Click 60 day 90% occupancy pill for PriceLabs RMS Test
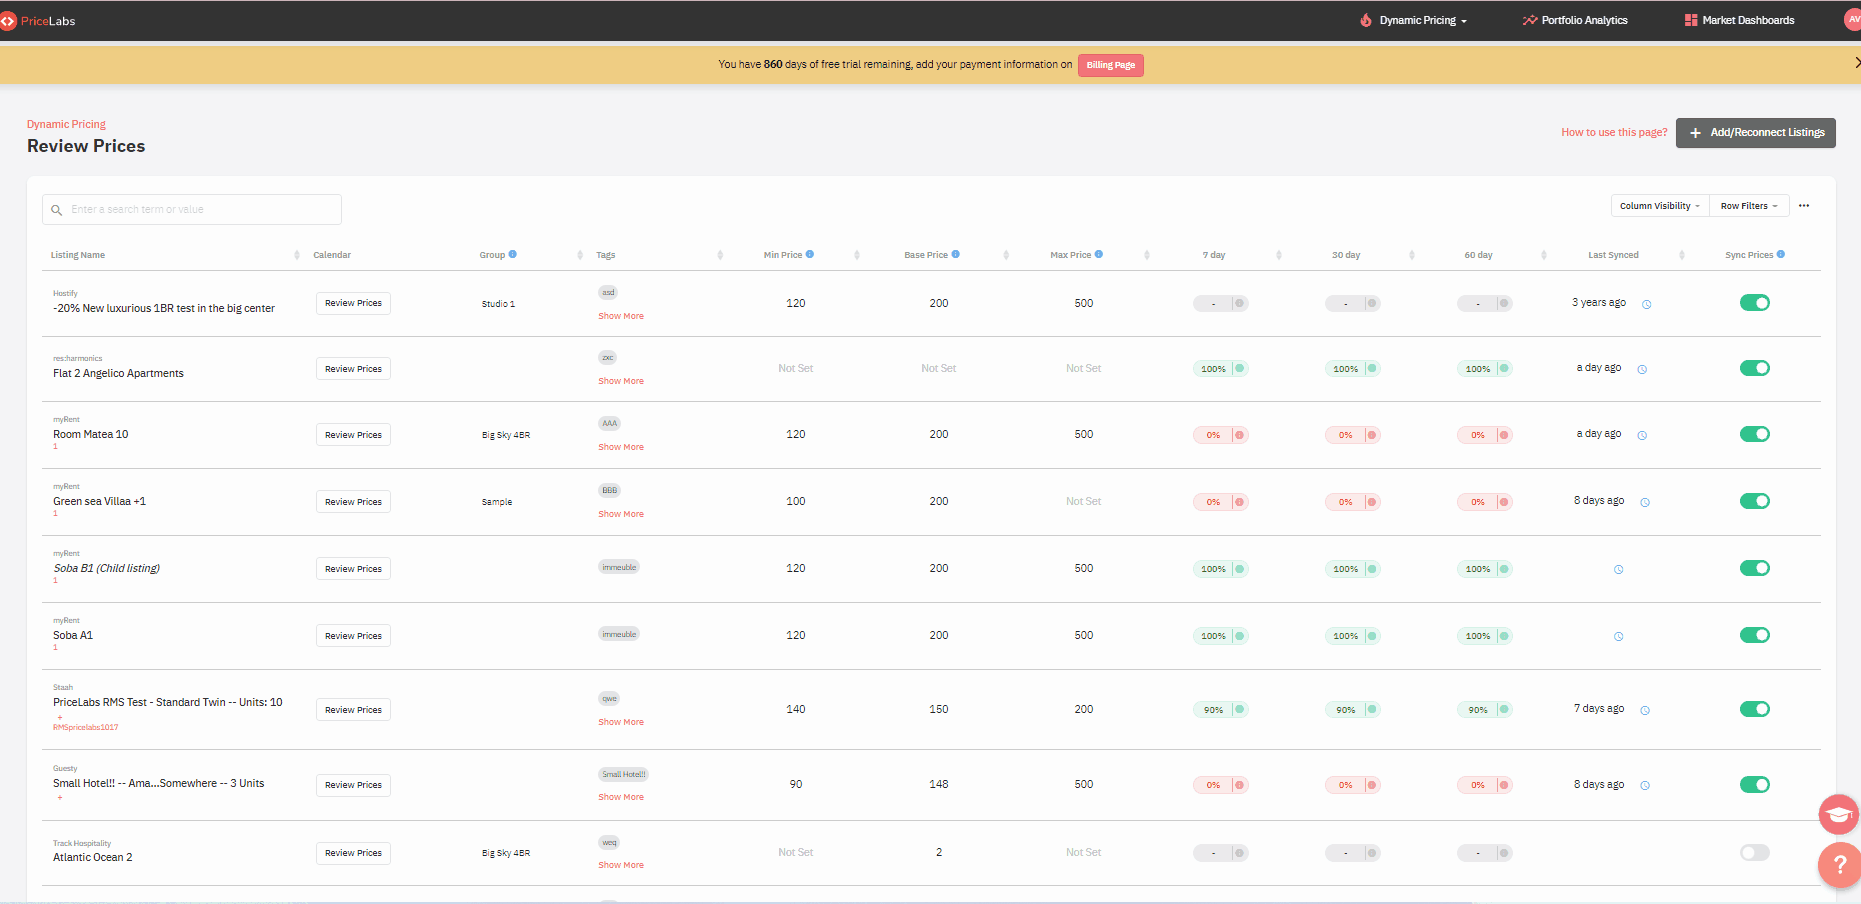The height and width of the screenshot is (904, 1861). (1485, 710)
